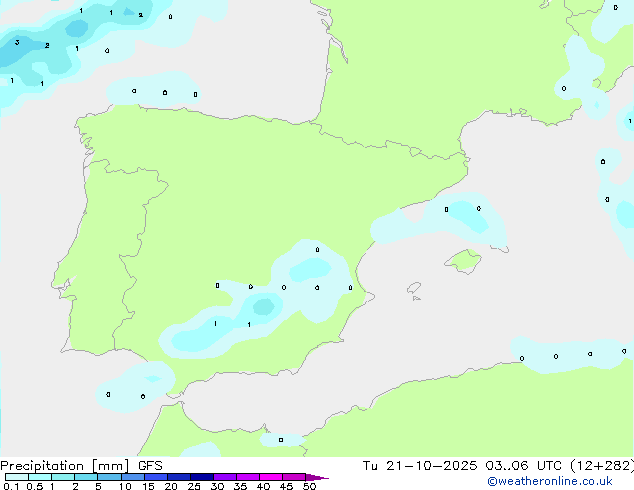Click the 'Tu 21-10-2025' date text
This screenshot has width=634, height=490.
point(420,466)
